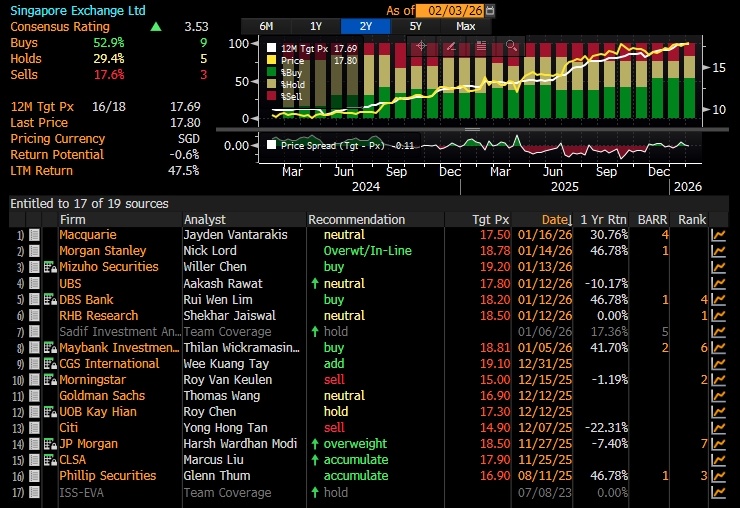This screenshot has width=740, height=508.
Task: Open chart icon in Citi row
Action: [x=718, y=428]
